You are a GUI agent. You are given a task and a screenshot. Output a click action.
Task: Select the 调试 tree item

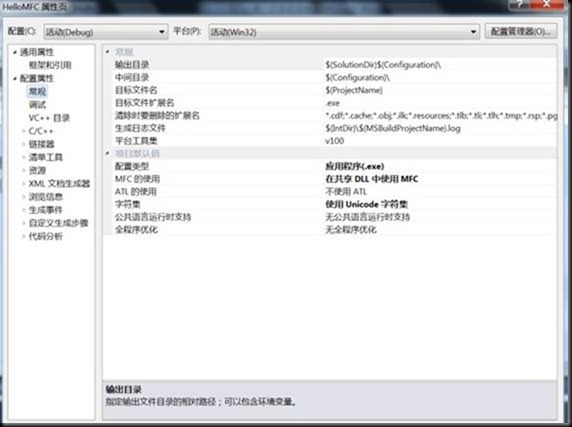[x=37, y=105]
